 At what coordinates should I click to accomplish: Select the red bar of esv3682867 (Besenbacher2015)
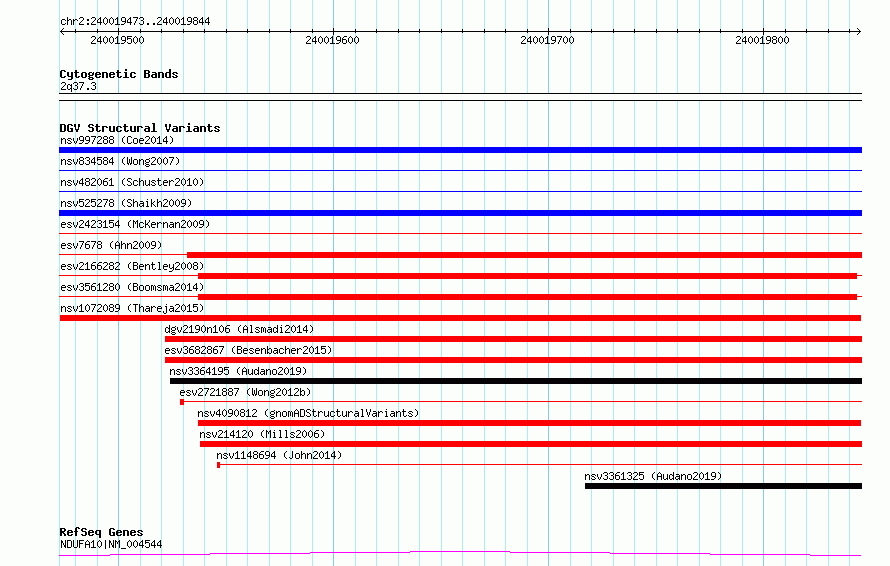513,360
